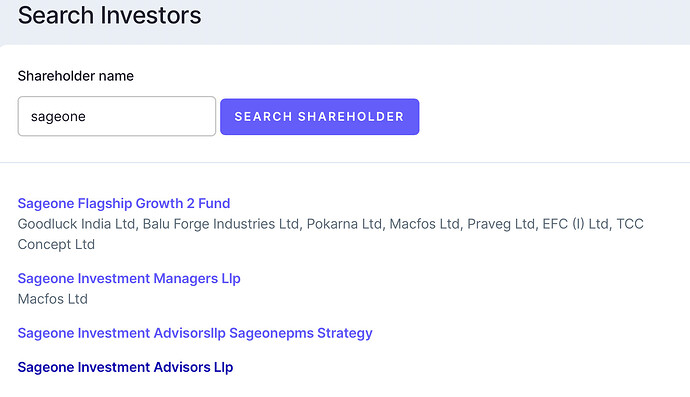The height and width of the screenshot is (397, 690).
Task: Click TCC at end of first holdings line
Action: click(630, 224)
